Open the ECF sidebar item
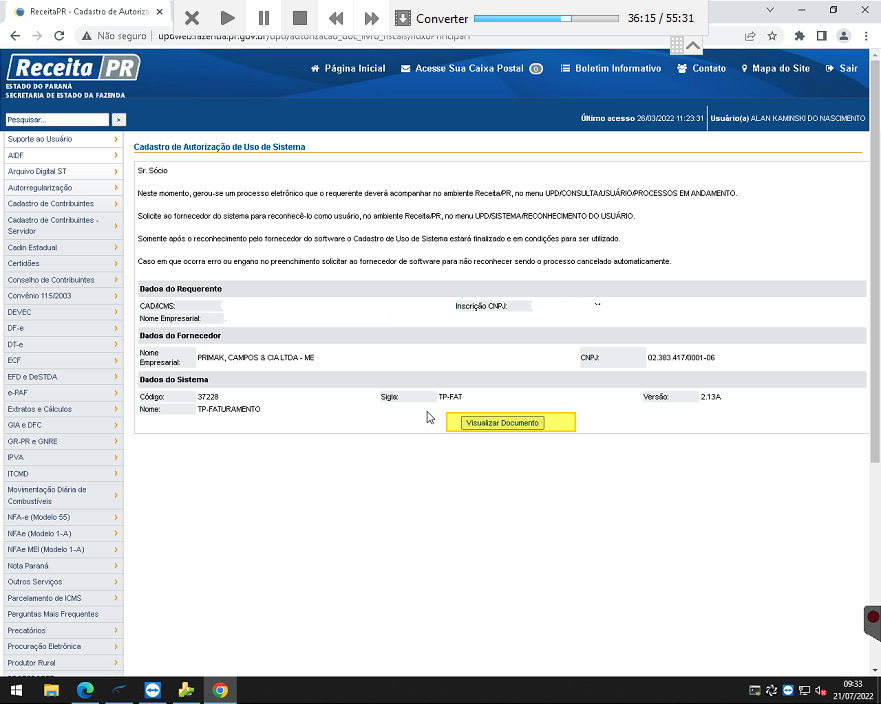This screenshot has width=881, height=704. [x=63, y=360]
